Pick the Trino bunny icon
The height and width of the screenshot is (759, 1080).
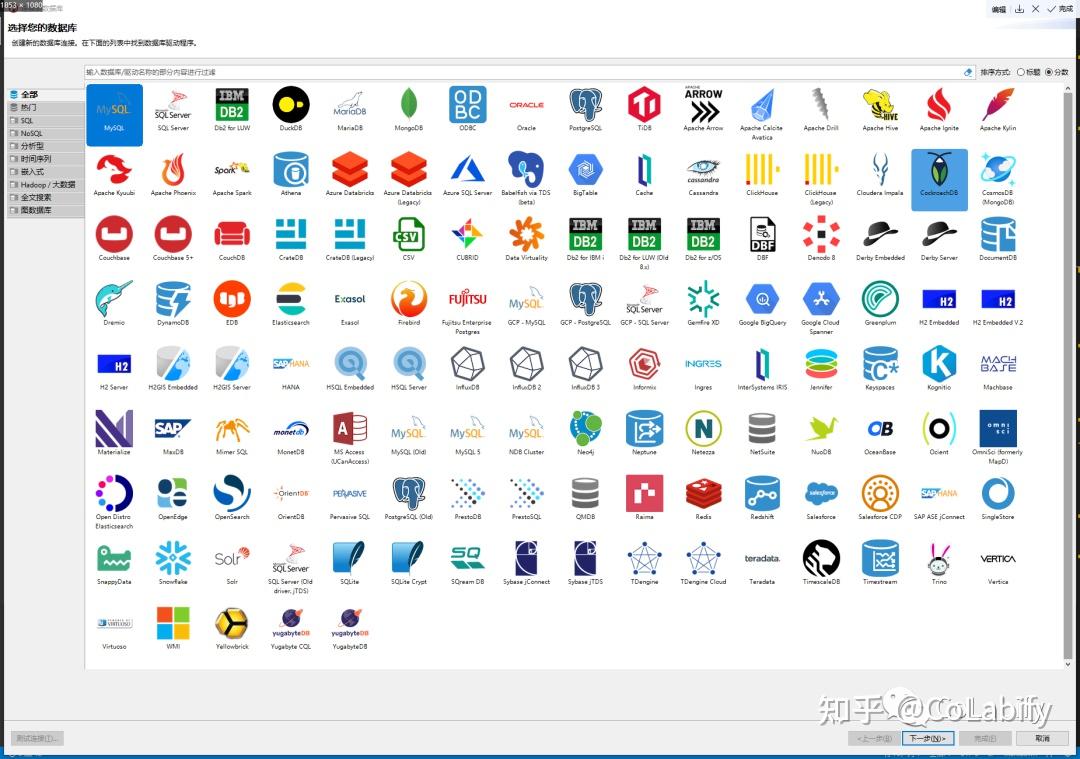coord(939,559)
